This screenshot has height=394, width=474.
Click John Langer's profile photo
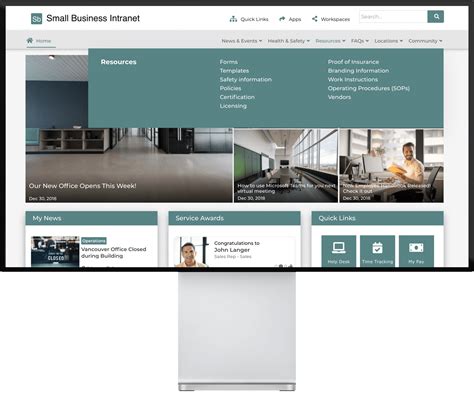point(192,252)
